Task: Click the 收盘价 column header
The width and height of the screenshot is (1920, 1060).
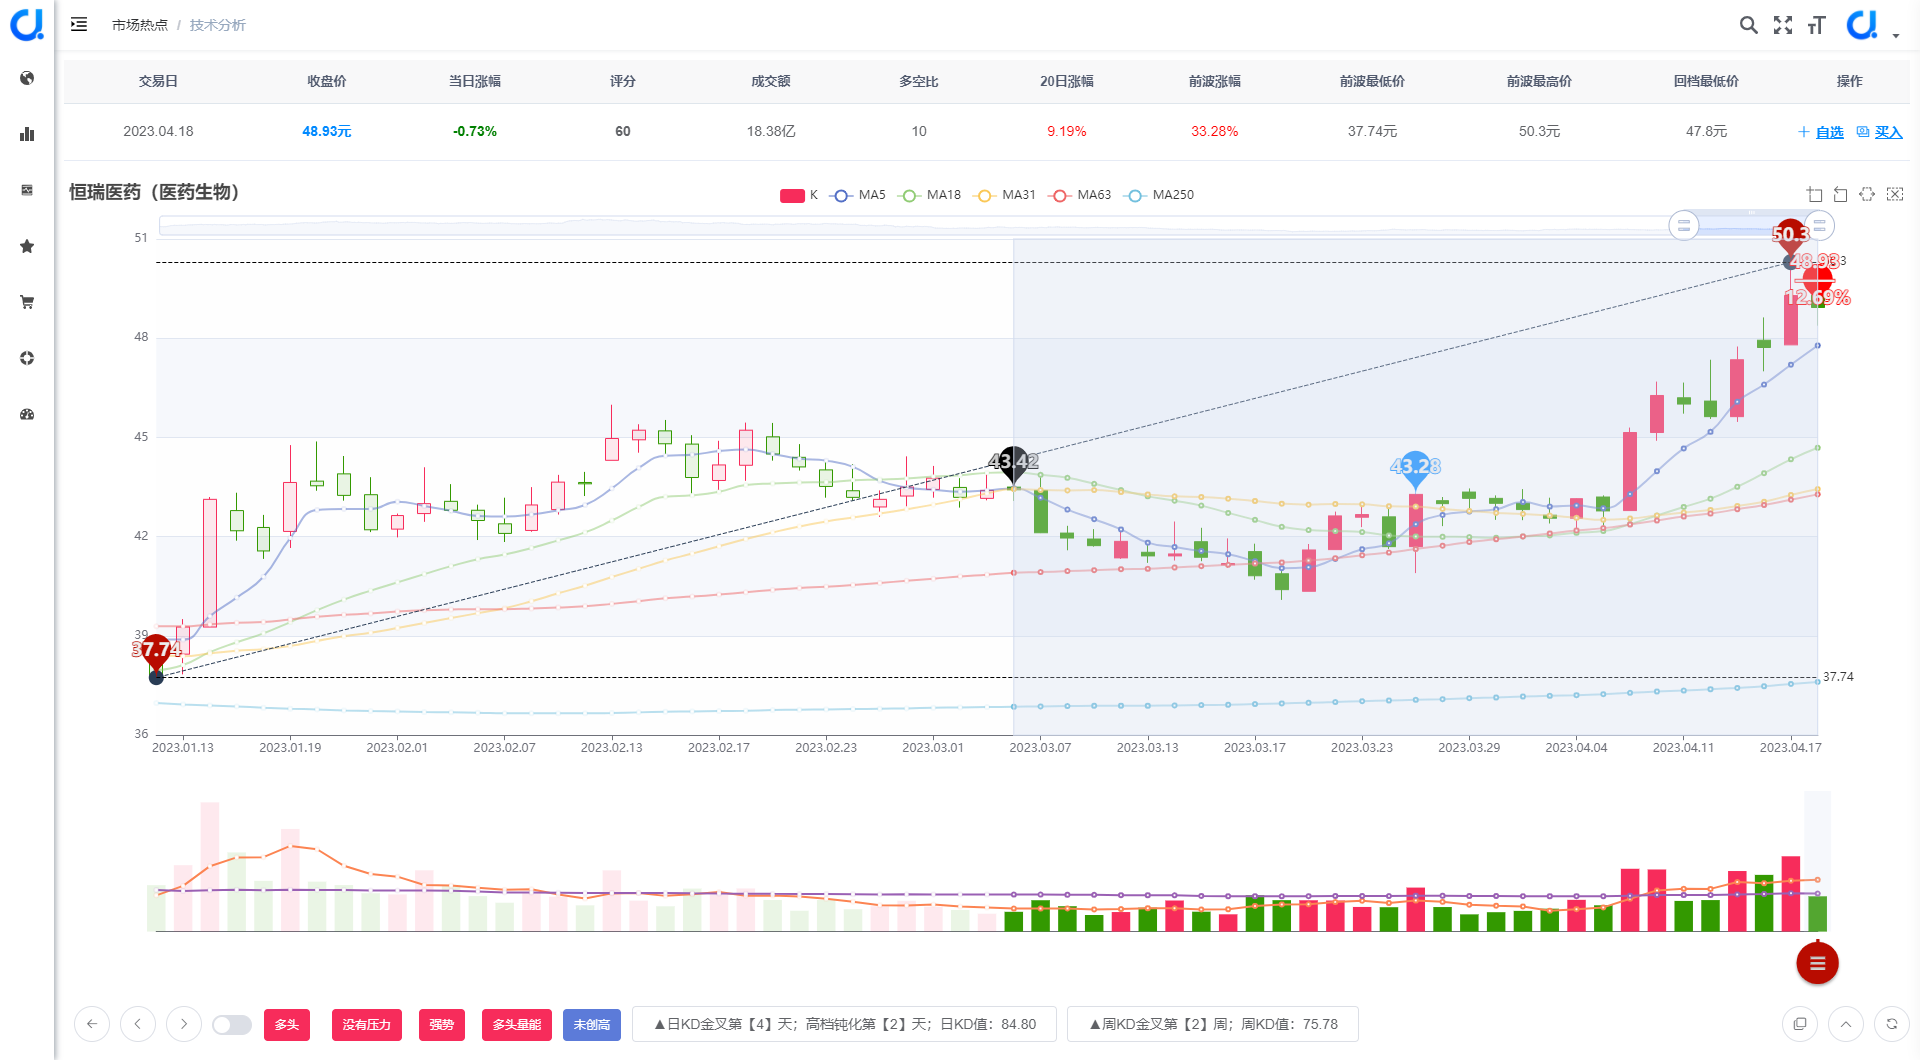Action: coord(327,81)
